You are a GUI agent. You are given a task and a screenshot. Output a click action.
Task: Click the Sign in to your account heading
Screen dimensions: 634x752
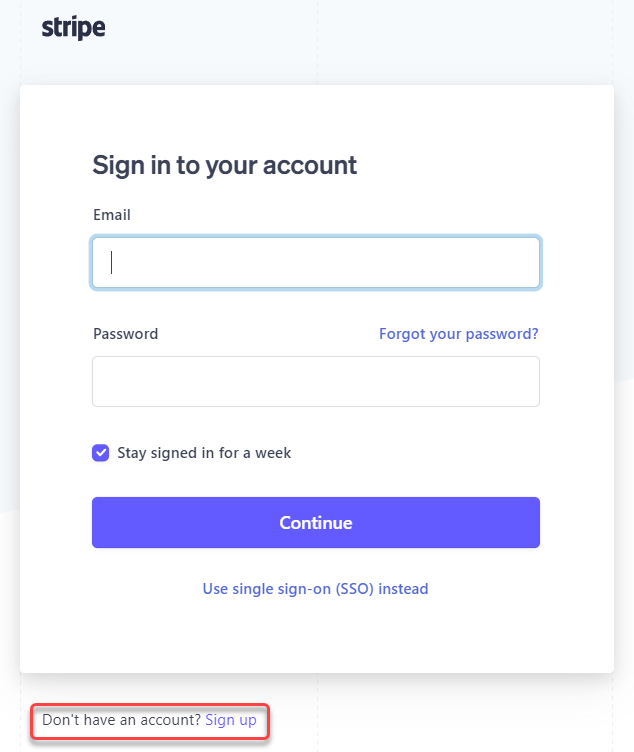(224, 166)
